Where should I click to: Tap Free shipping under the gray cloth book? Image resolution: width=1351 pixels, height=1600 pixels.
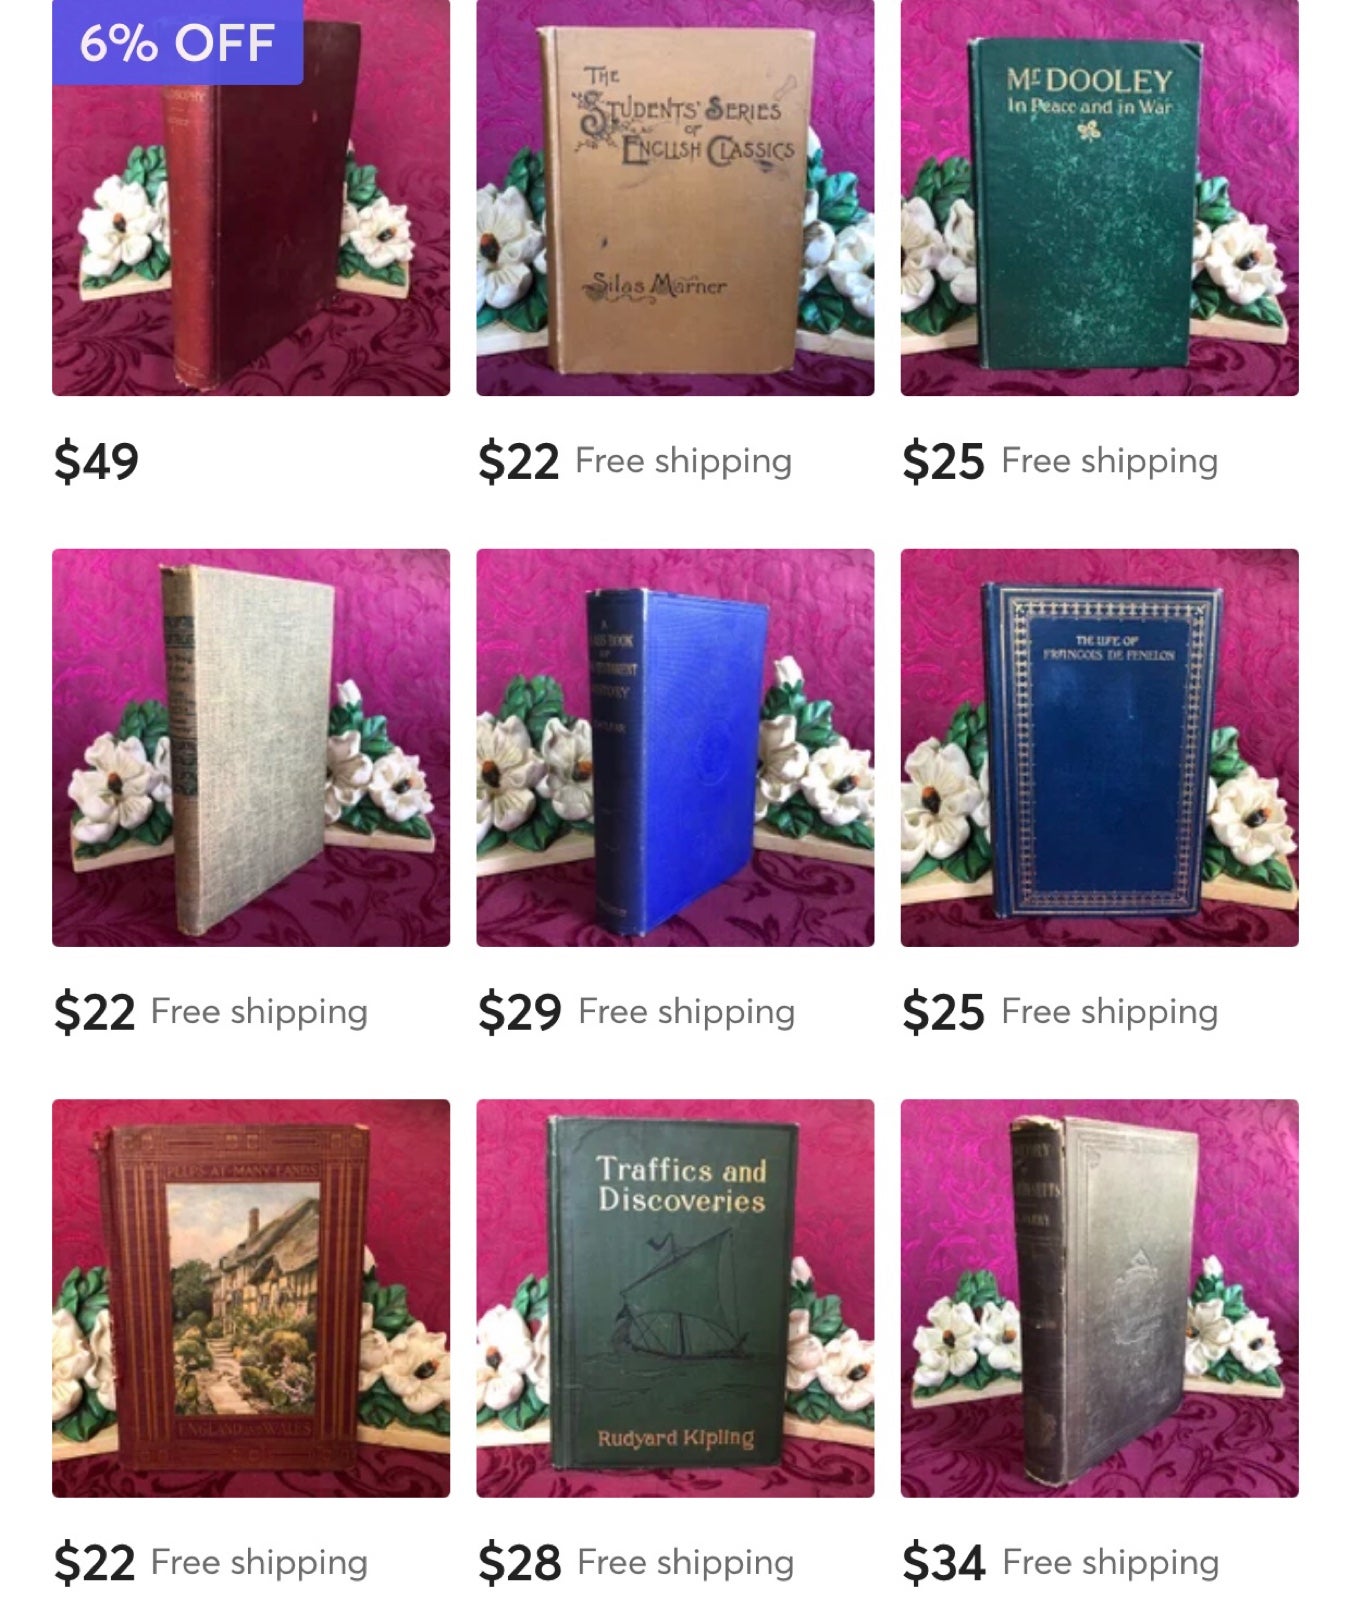(259, 1012)
